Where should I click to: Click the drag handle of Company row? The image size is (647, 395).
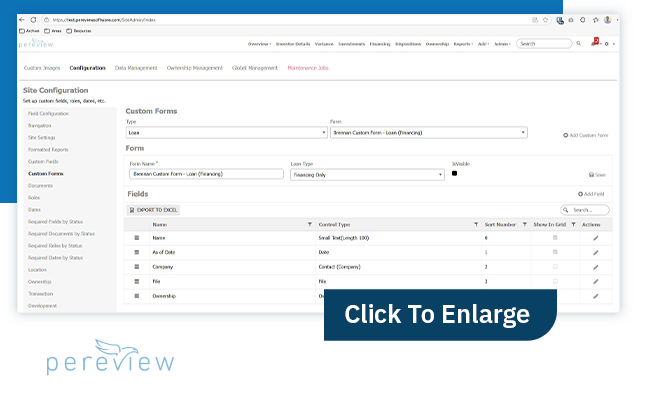point(137,267)
